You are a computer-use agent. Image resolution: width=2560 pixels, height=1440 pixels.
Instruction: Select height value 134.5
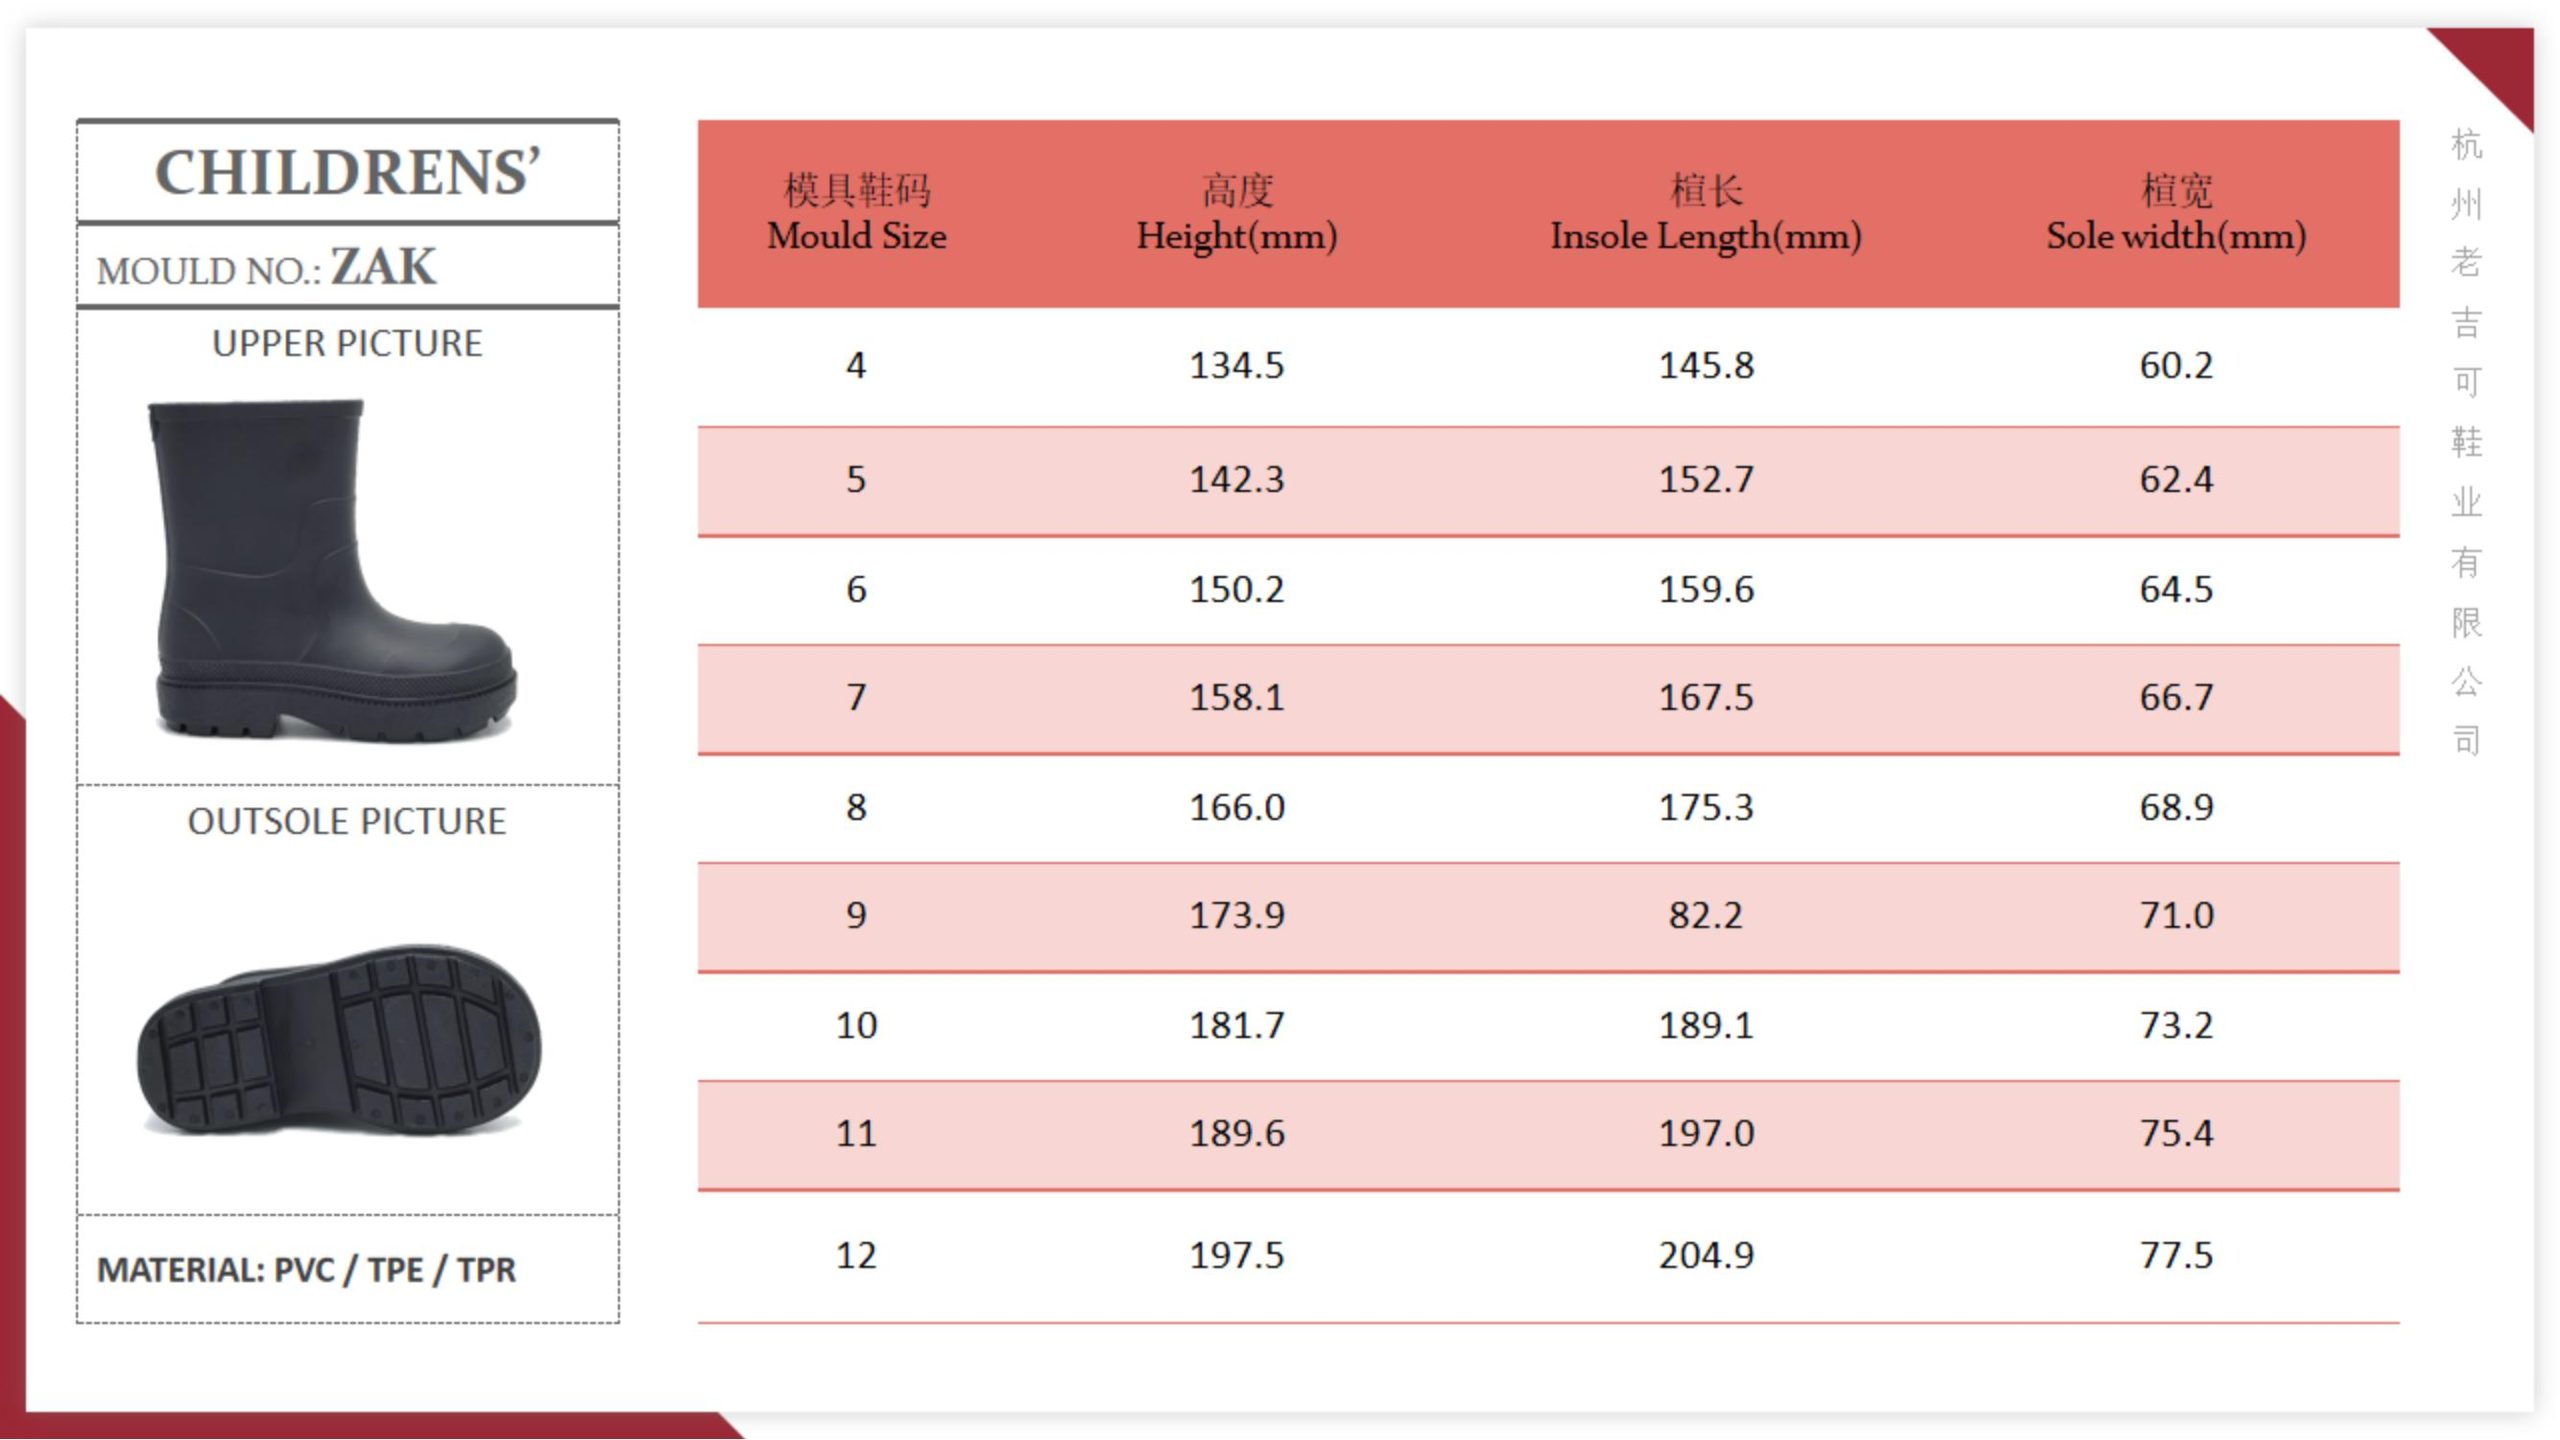pos(1237,365)
